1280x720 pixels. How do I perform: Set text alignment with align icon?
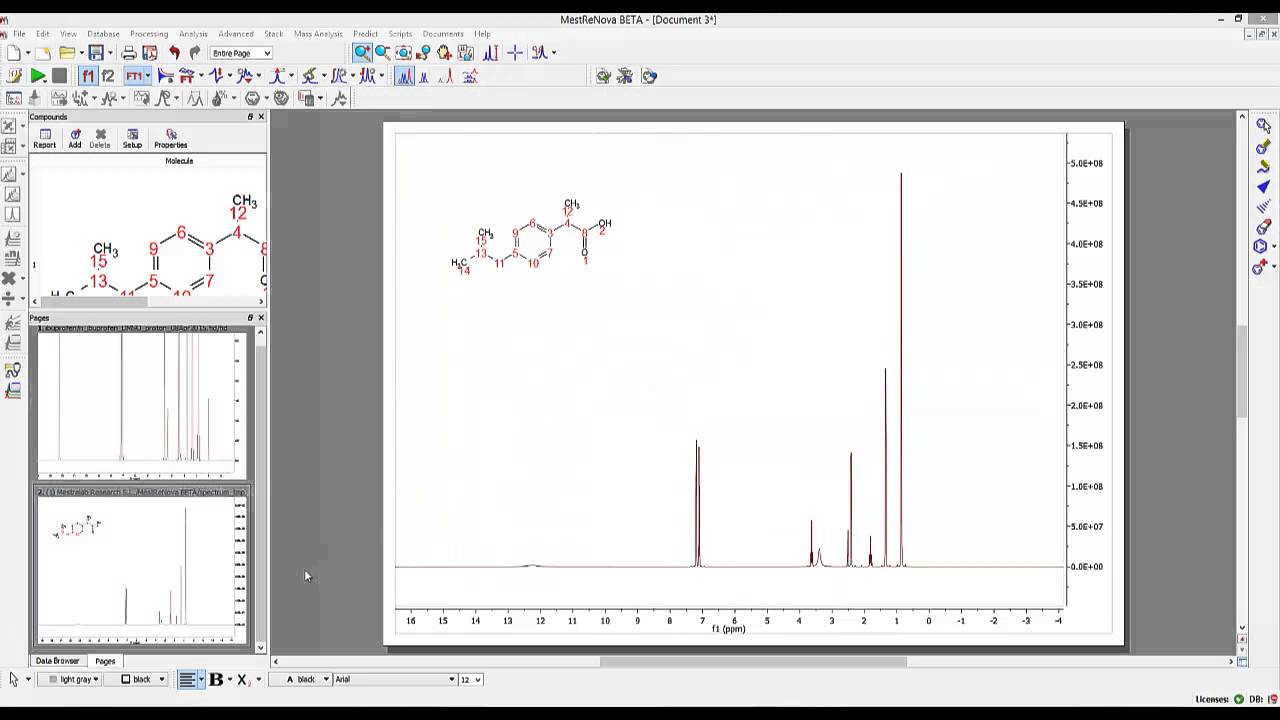pyautogui.click(x=186, y=679)
